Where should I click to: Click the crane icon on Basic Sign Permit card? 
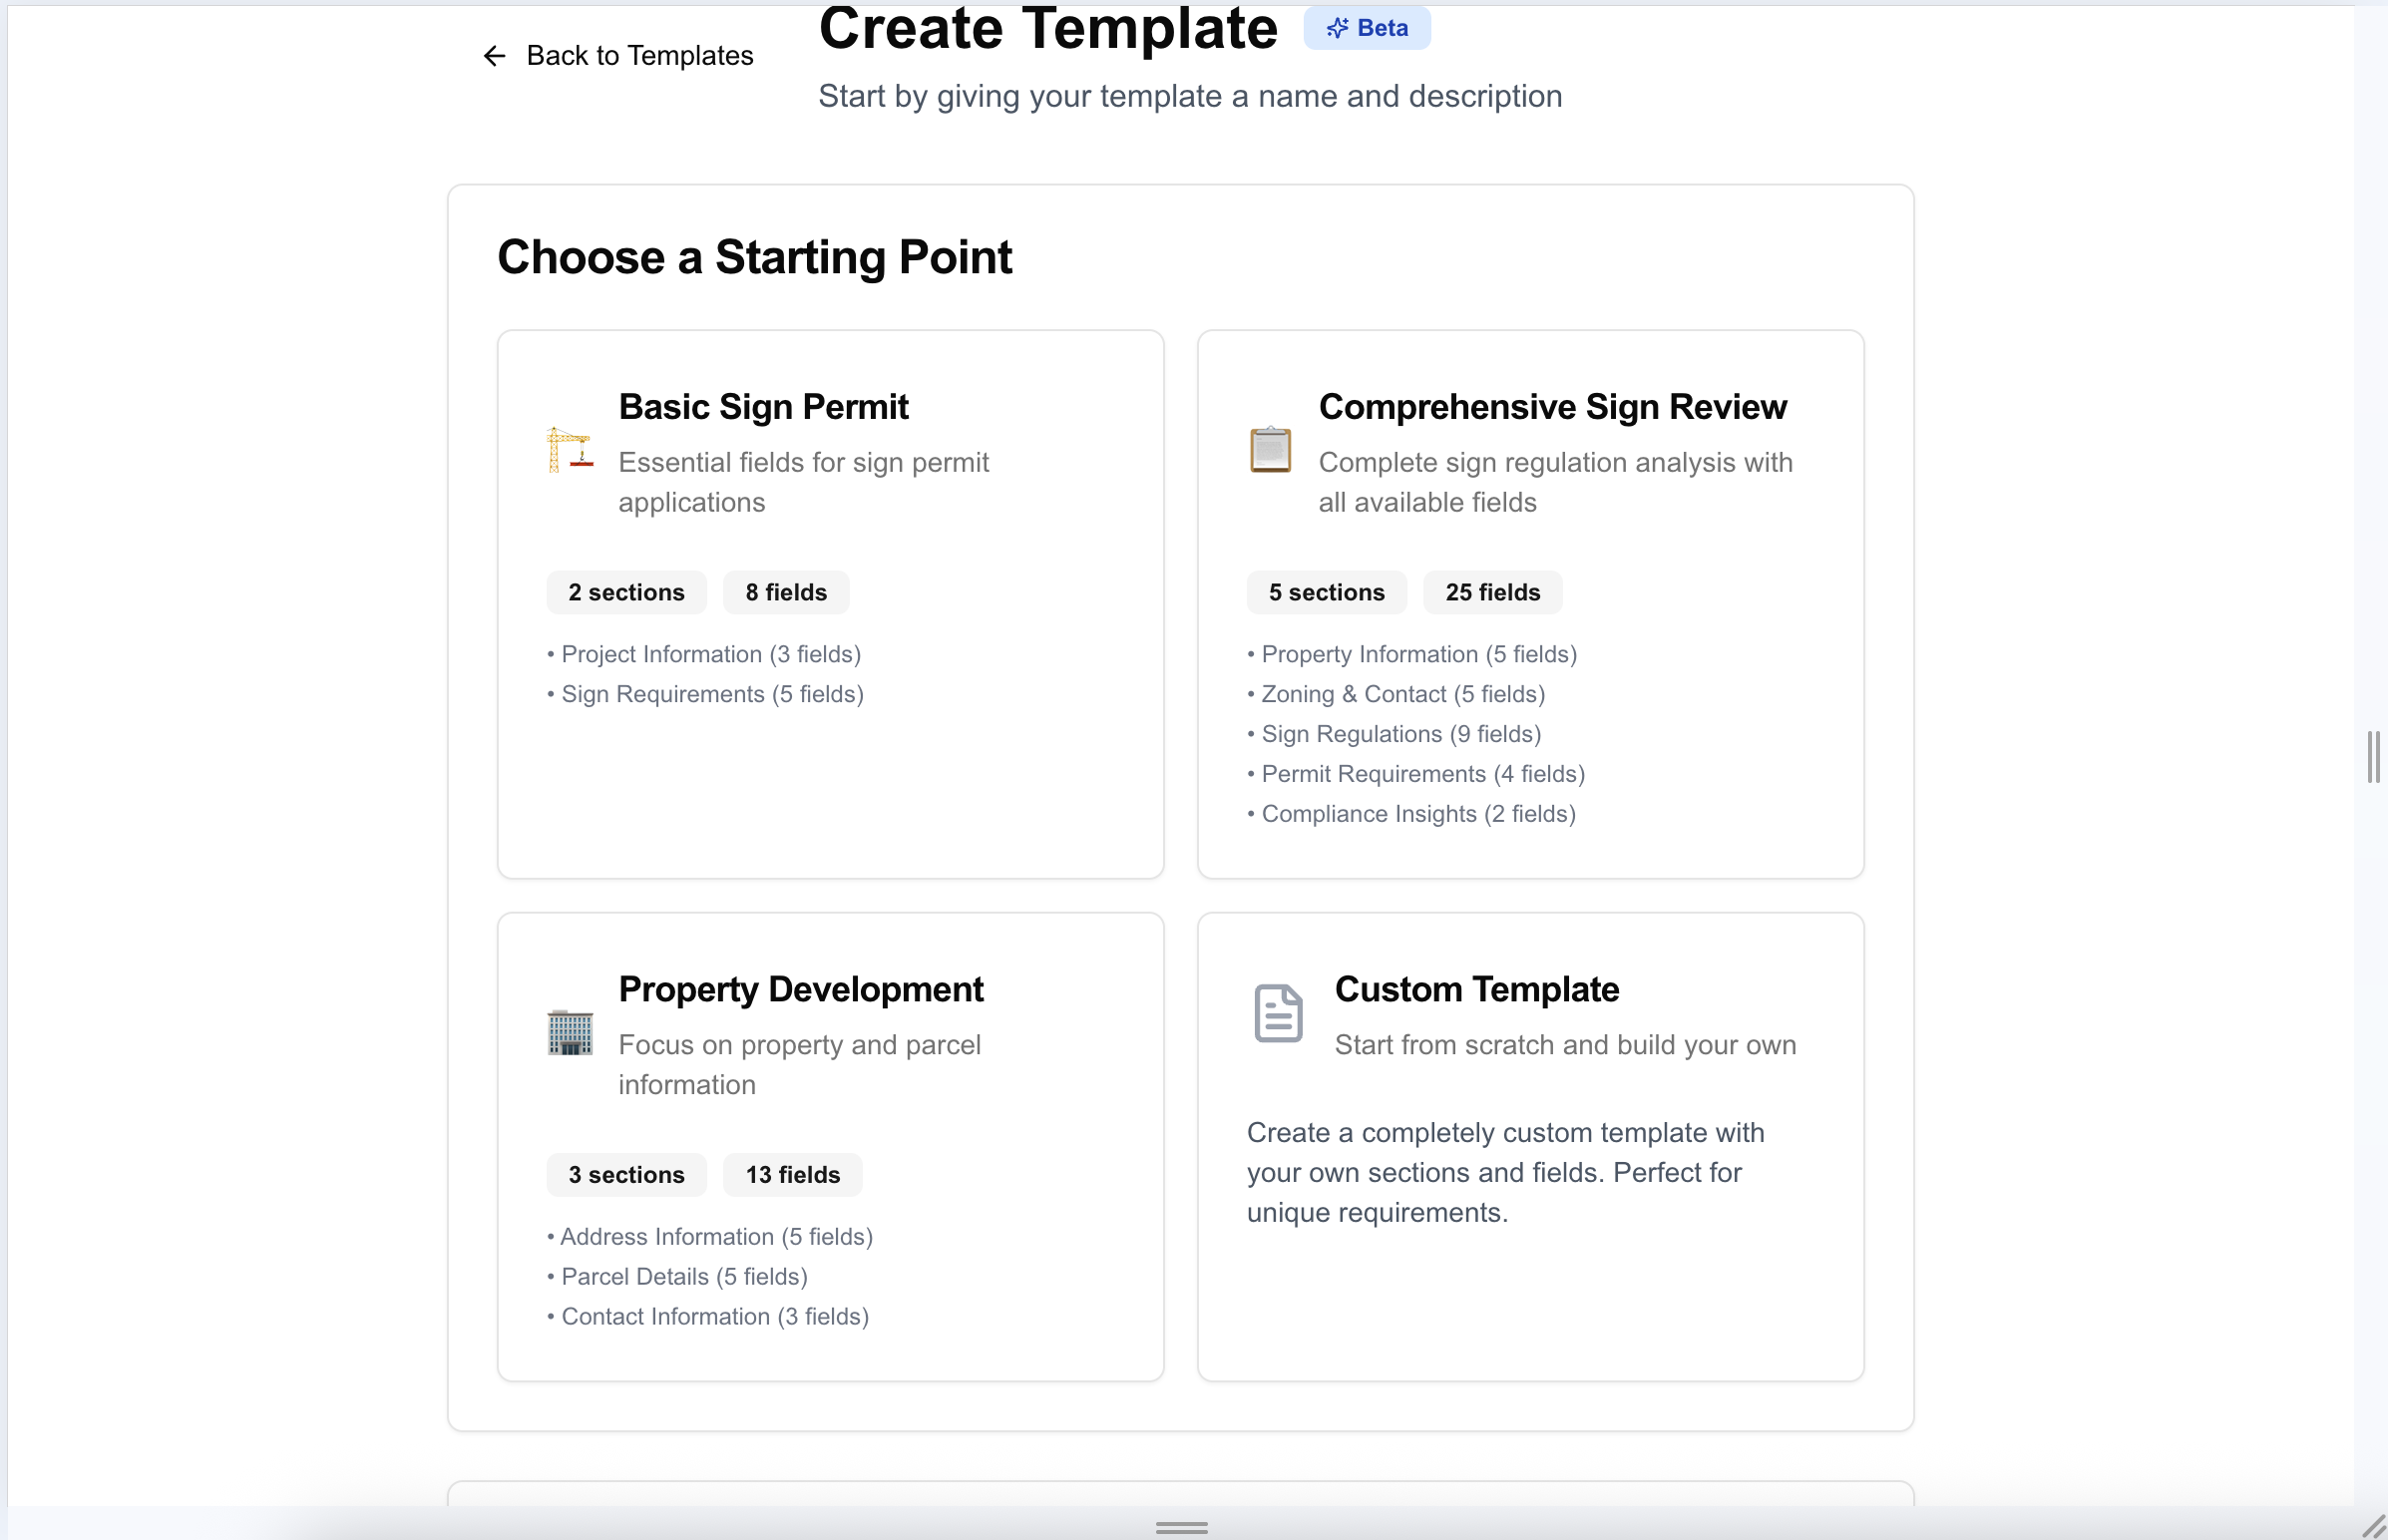tap(569, 450)
